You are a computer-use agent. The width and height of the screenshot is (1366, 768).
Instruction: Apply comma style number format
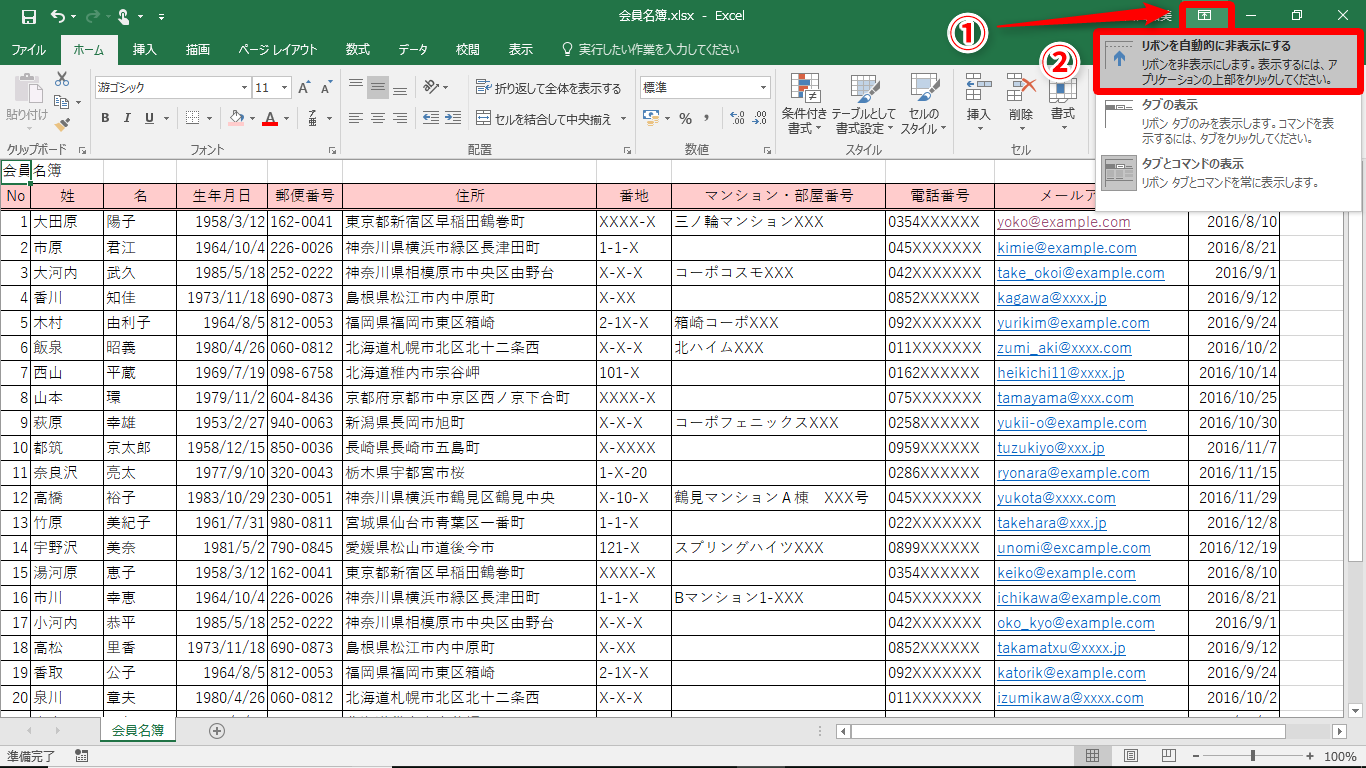pos(708,118)
